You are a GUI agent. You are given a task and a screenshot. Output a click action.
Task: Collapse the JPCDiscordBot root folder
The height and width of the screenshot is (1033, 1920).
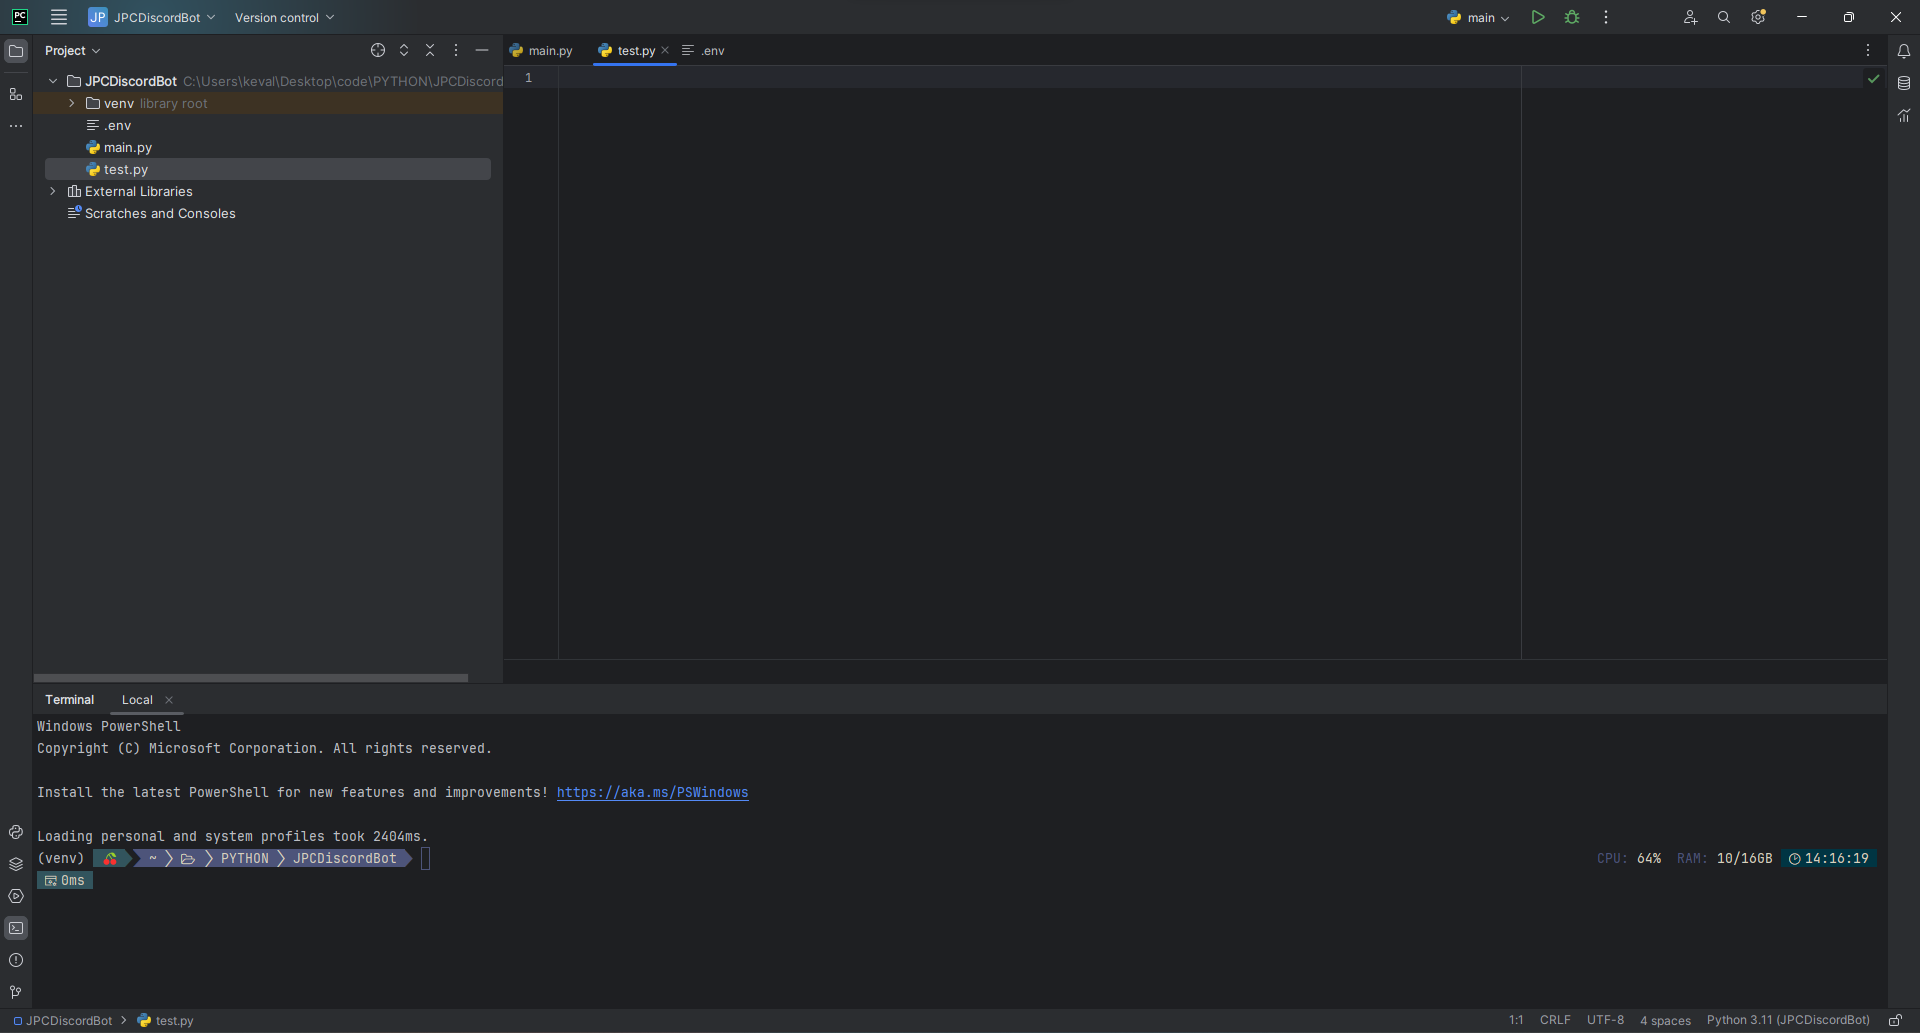(53, 81)
